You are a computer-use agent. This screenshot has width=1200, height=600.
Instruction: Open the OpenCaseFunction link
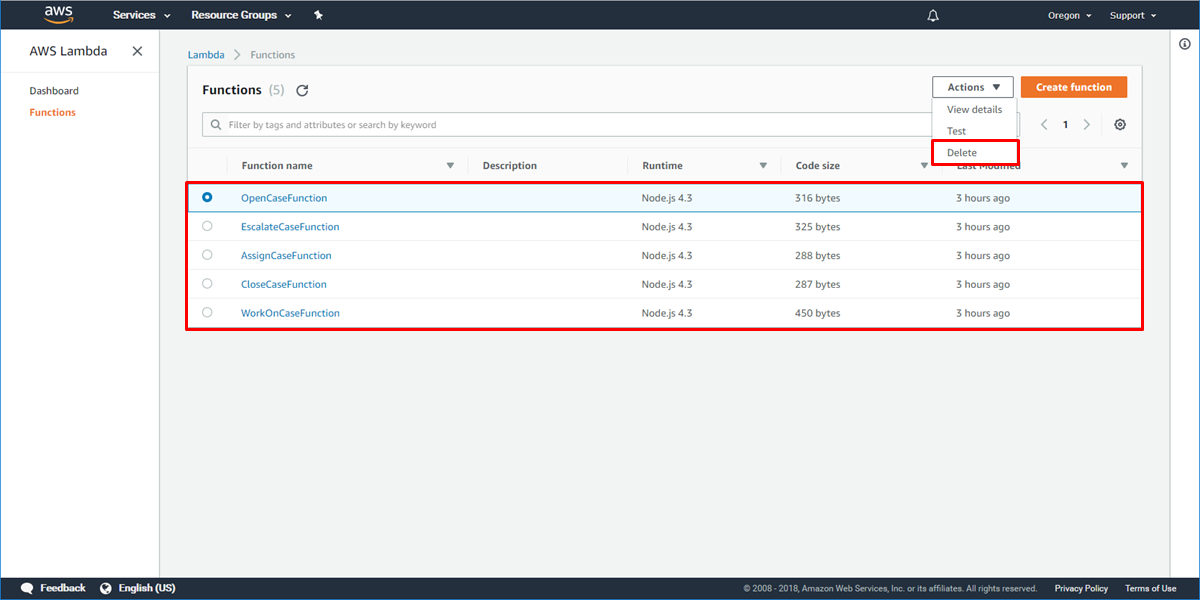tap(284, 198)
